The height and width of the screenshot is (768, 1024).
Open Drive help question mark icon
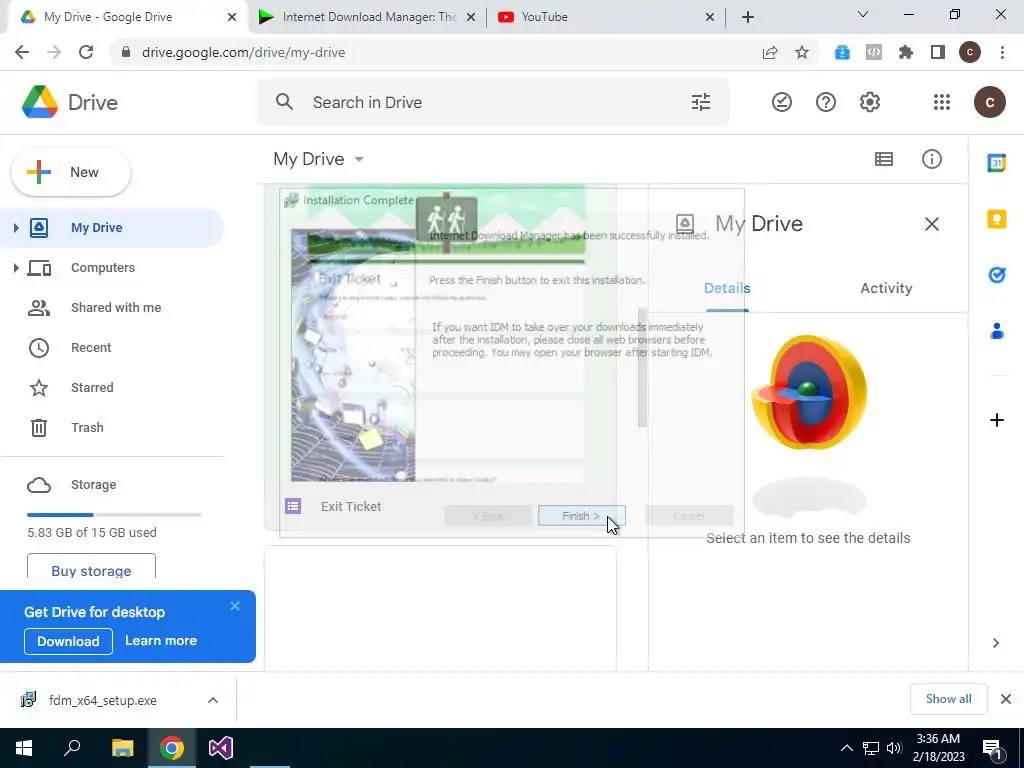(825, 102)
